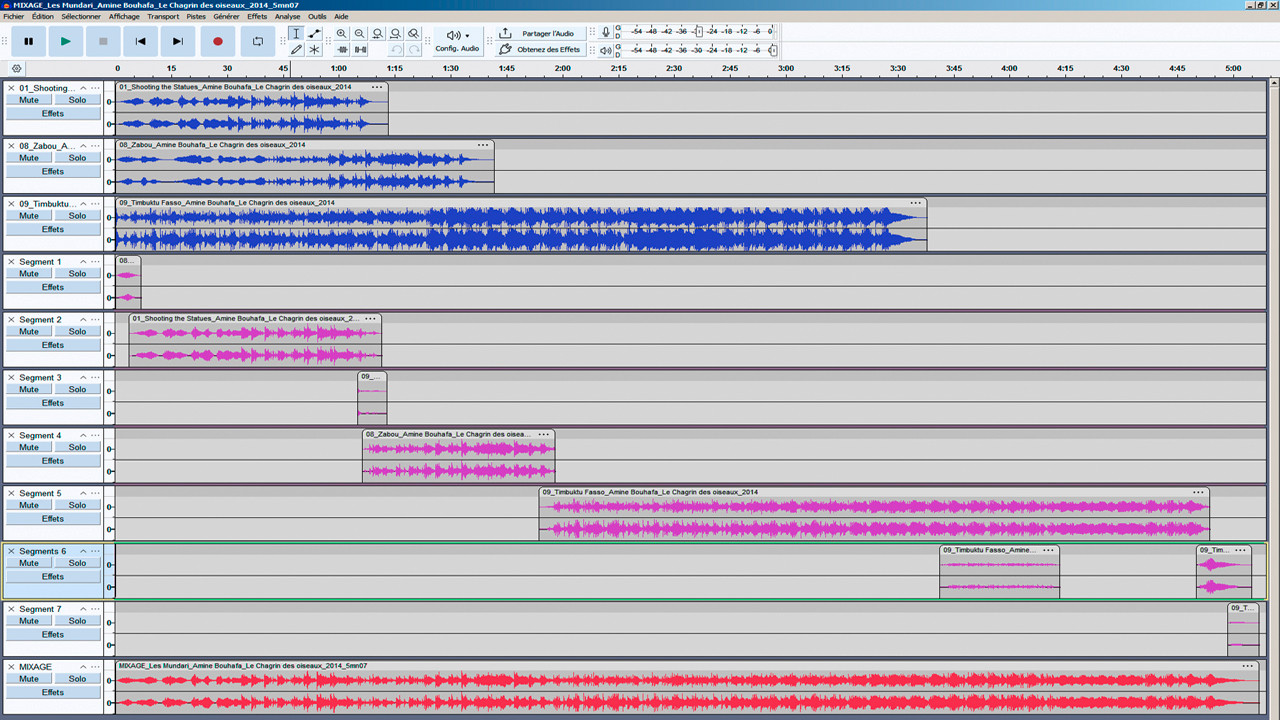Enable Loop playback
This screenshot has height=720, width=1280.
[x=259, y=41]
